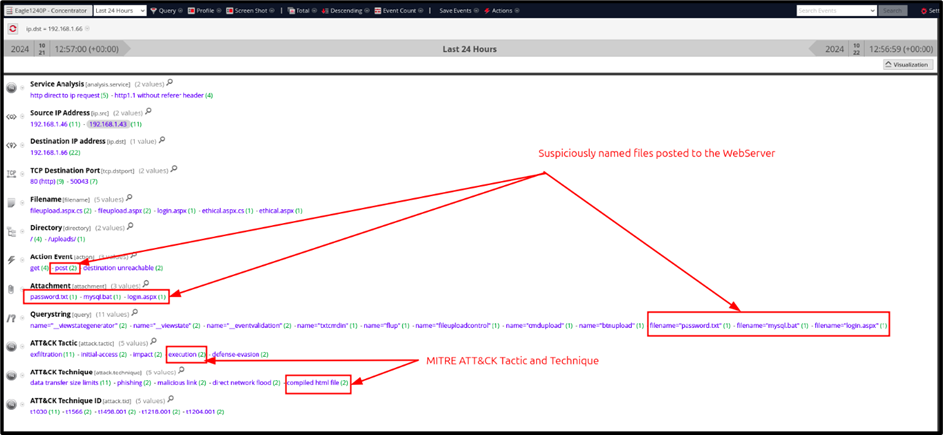Image resolution: width=943 pixels, height=435 pixels.
Task: Click the magnifier next to Service Analysis
Action: click(x=171, y=82)
